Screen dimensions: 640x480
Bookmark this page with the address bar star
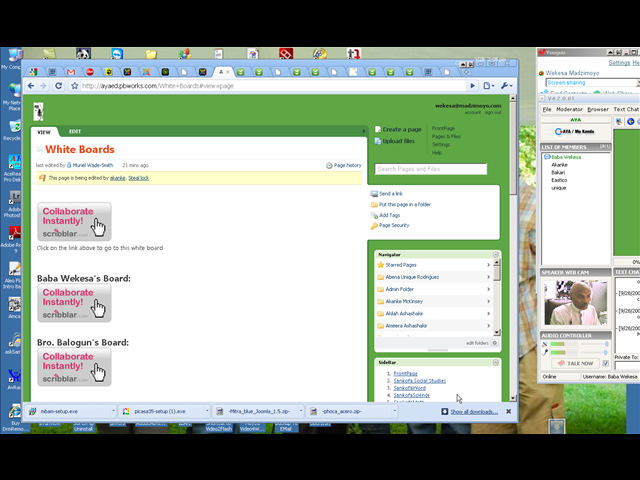click(x=74, y=86)
